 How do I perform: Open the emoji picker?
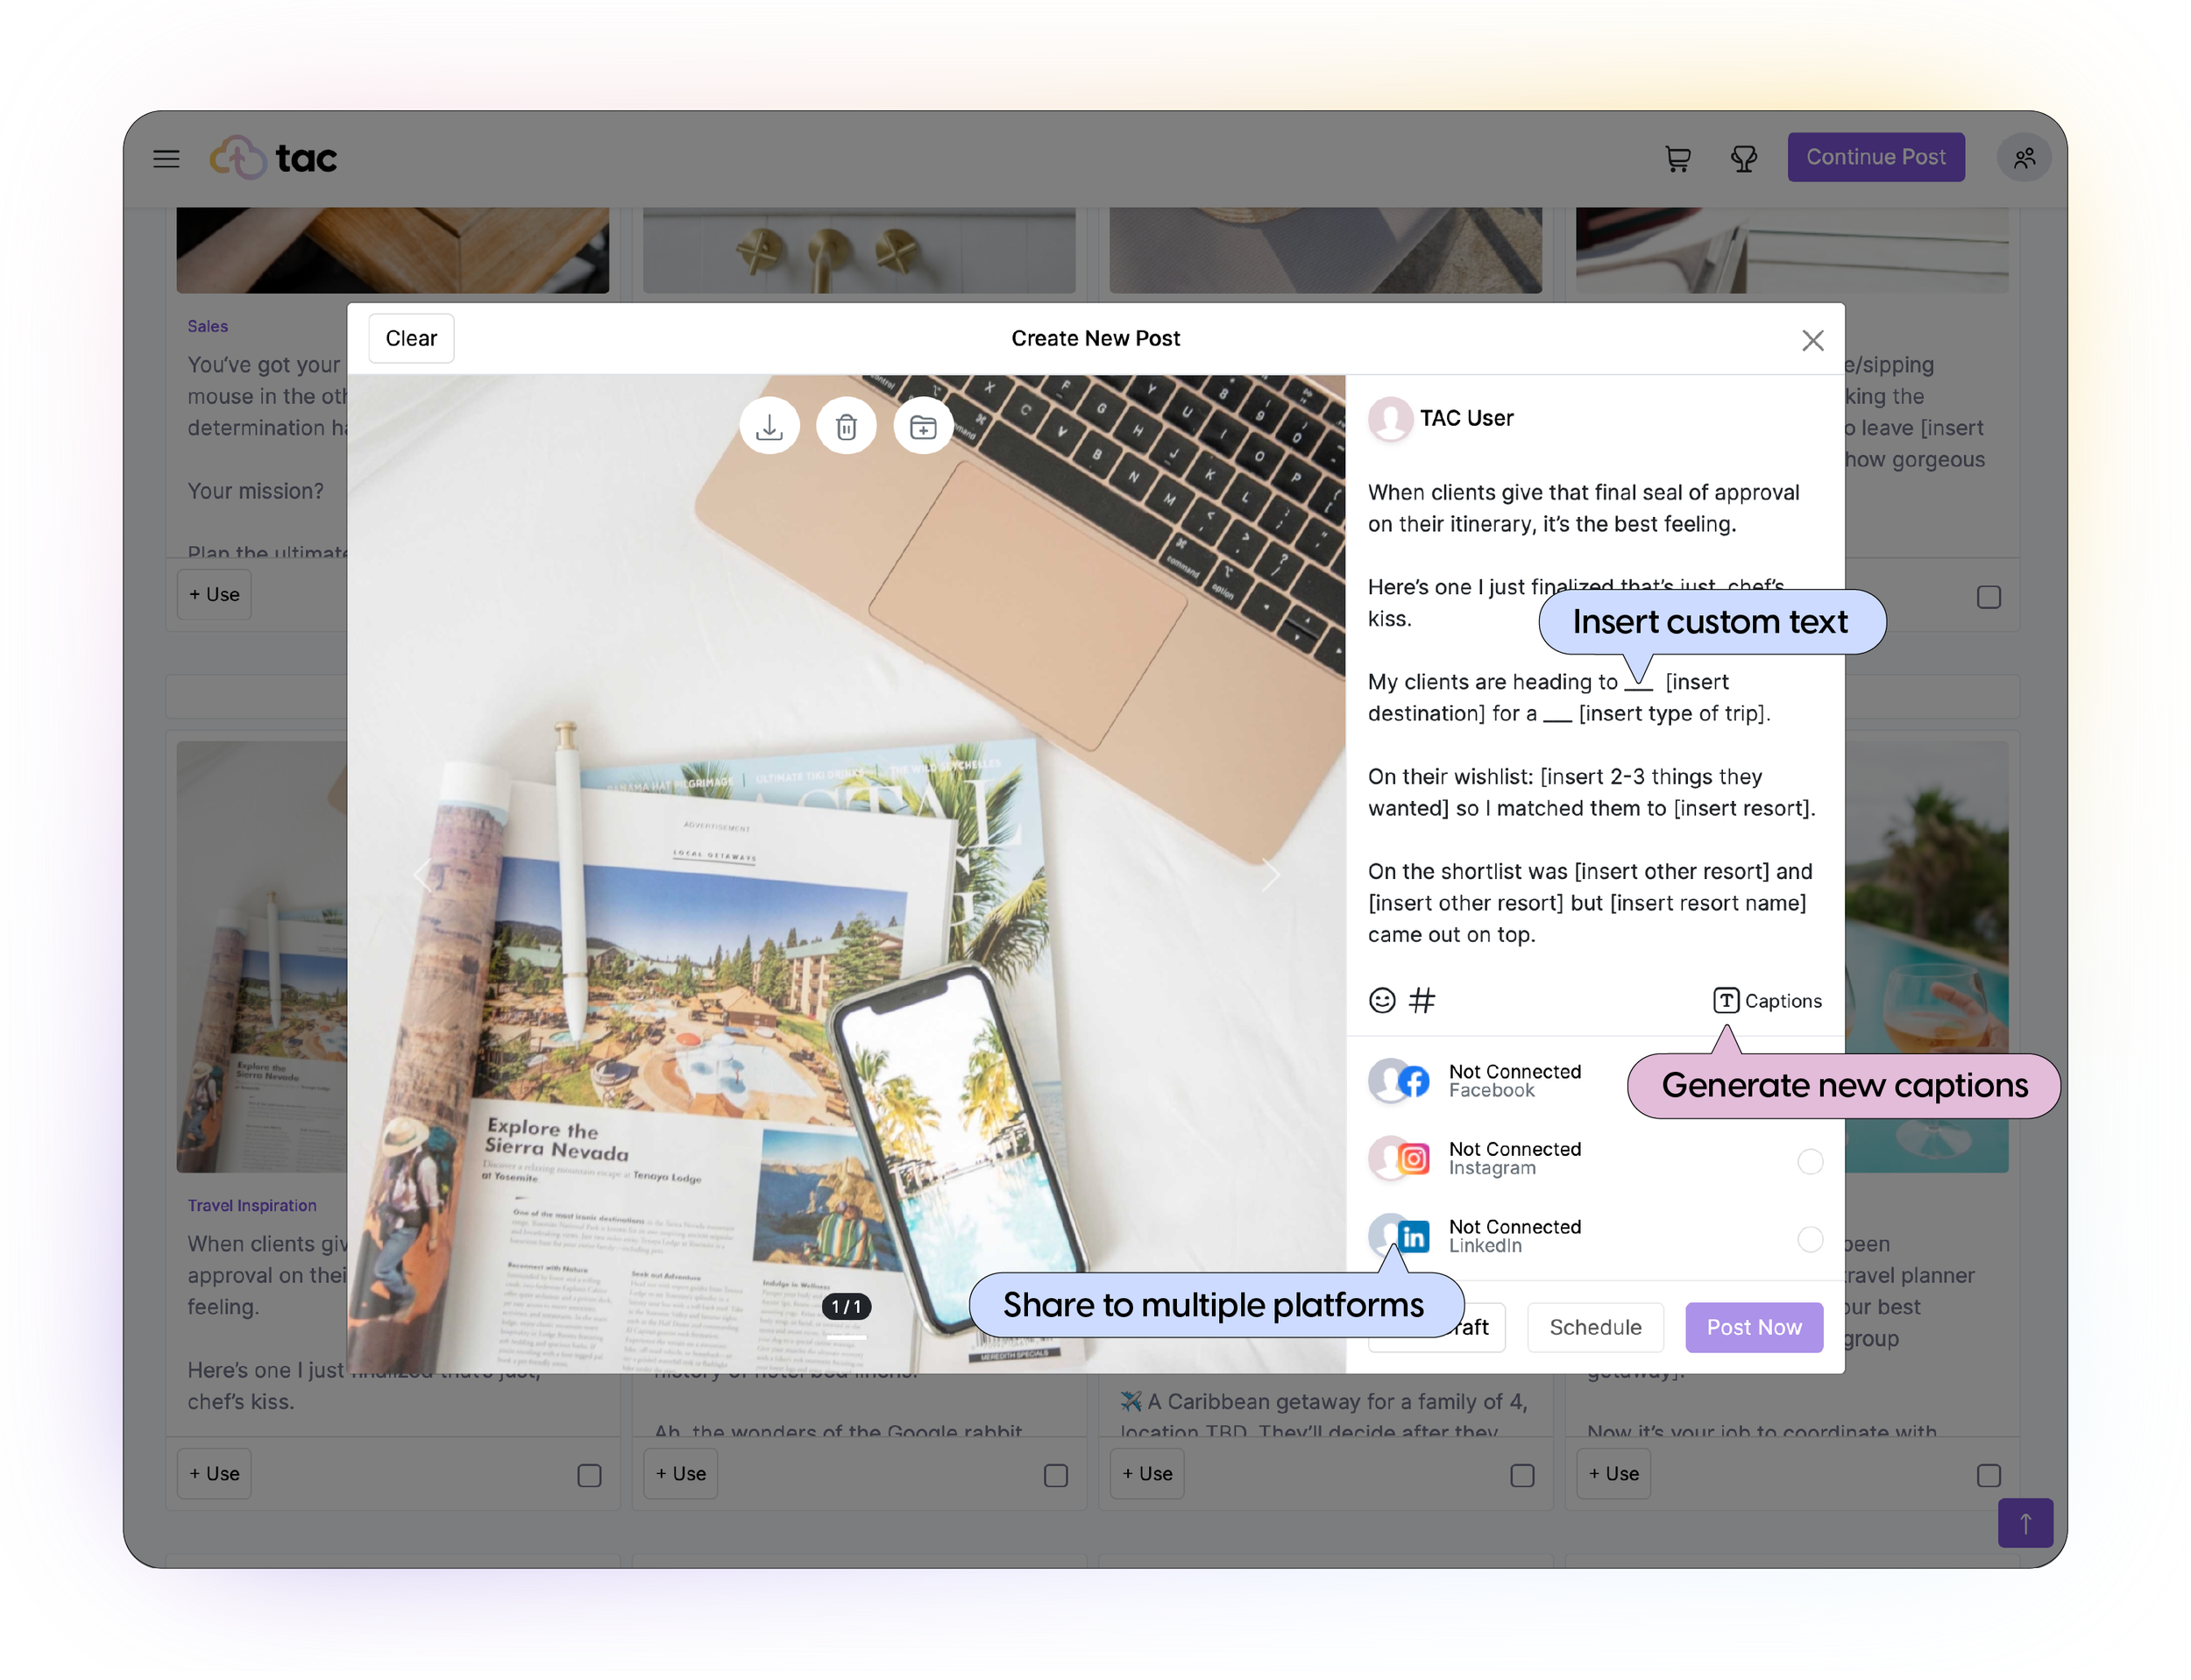coord(1381,1000)
